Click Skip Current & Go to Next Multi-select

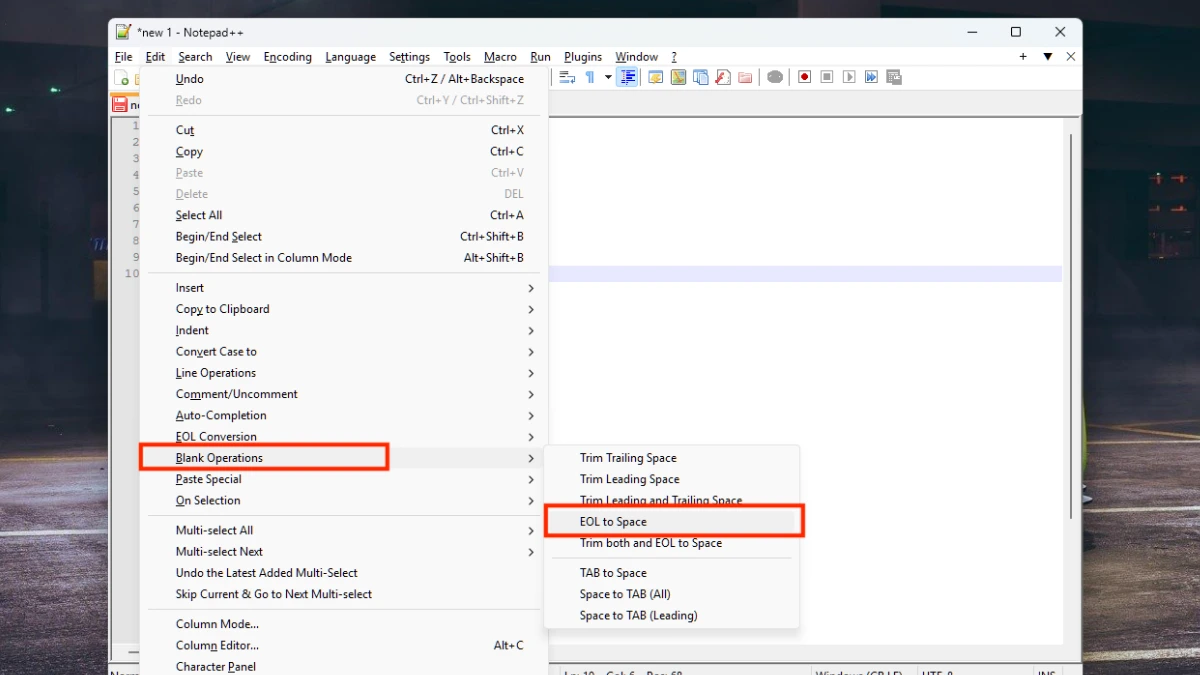pyautogui.click(x=344, y=594)
